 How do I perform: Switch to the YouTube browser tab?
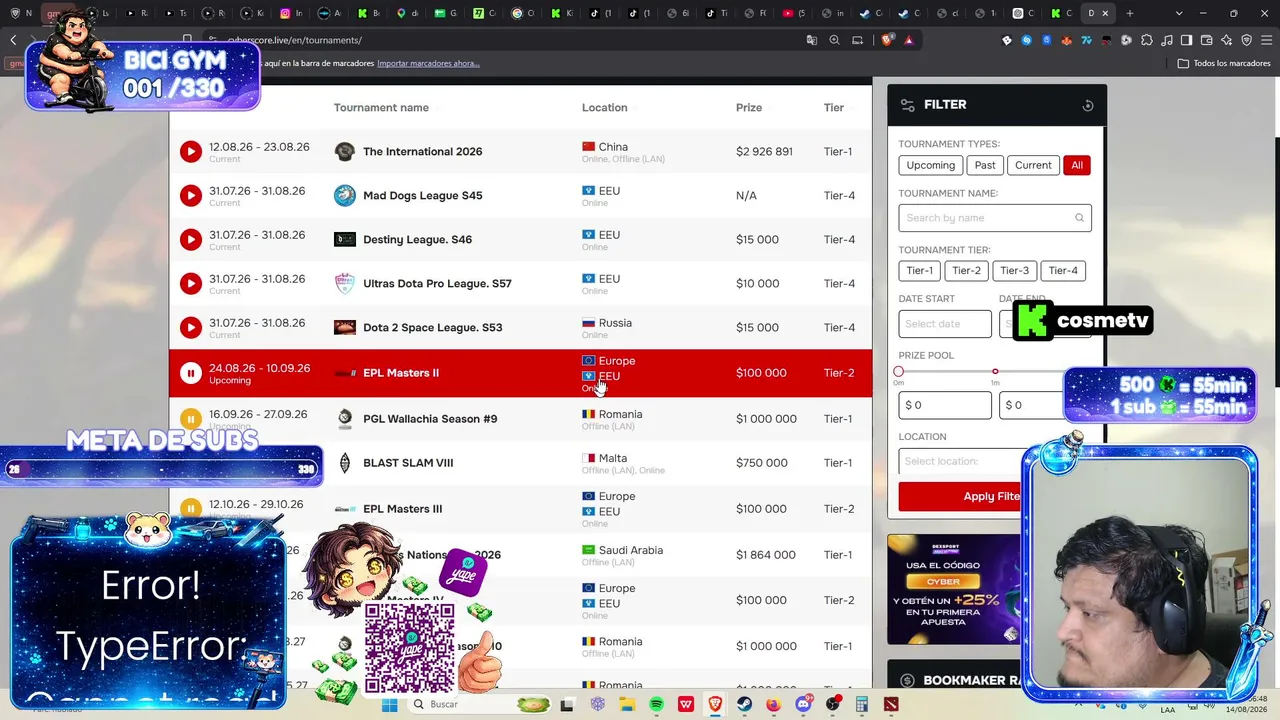pyautogui.click(x=794, y=13)
